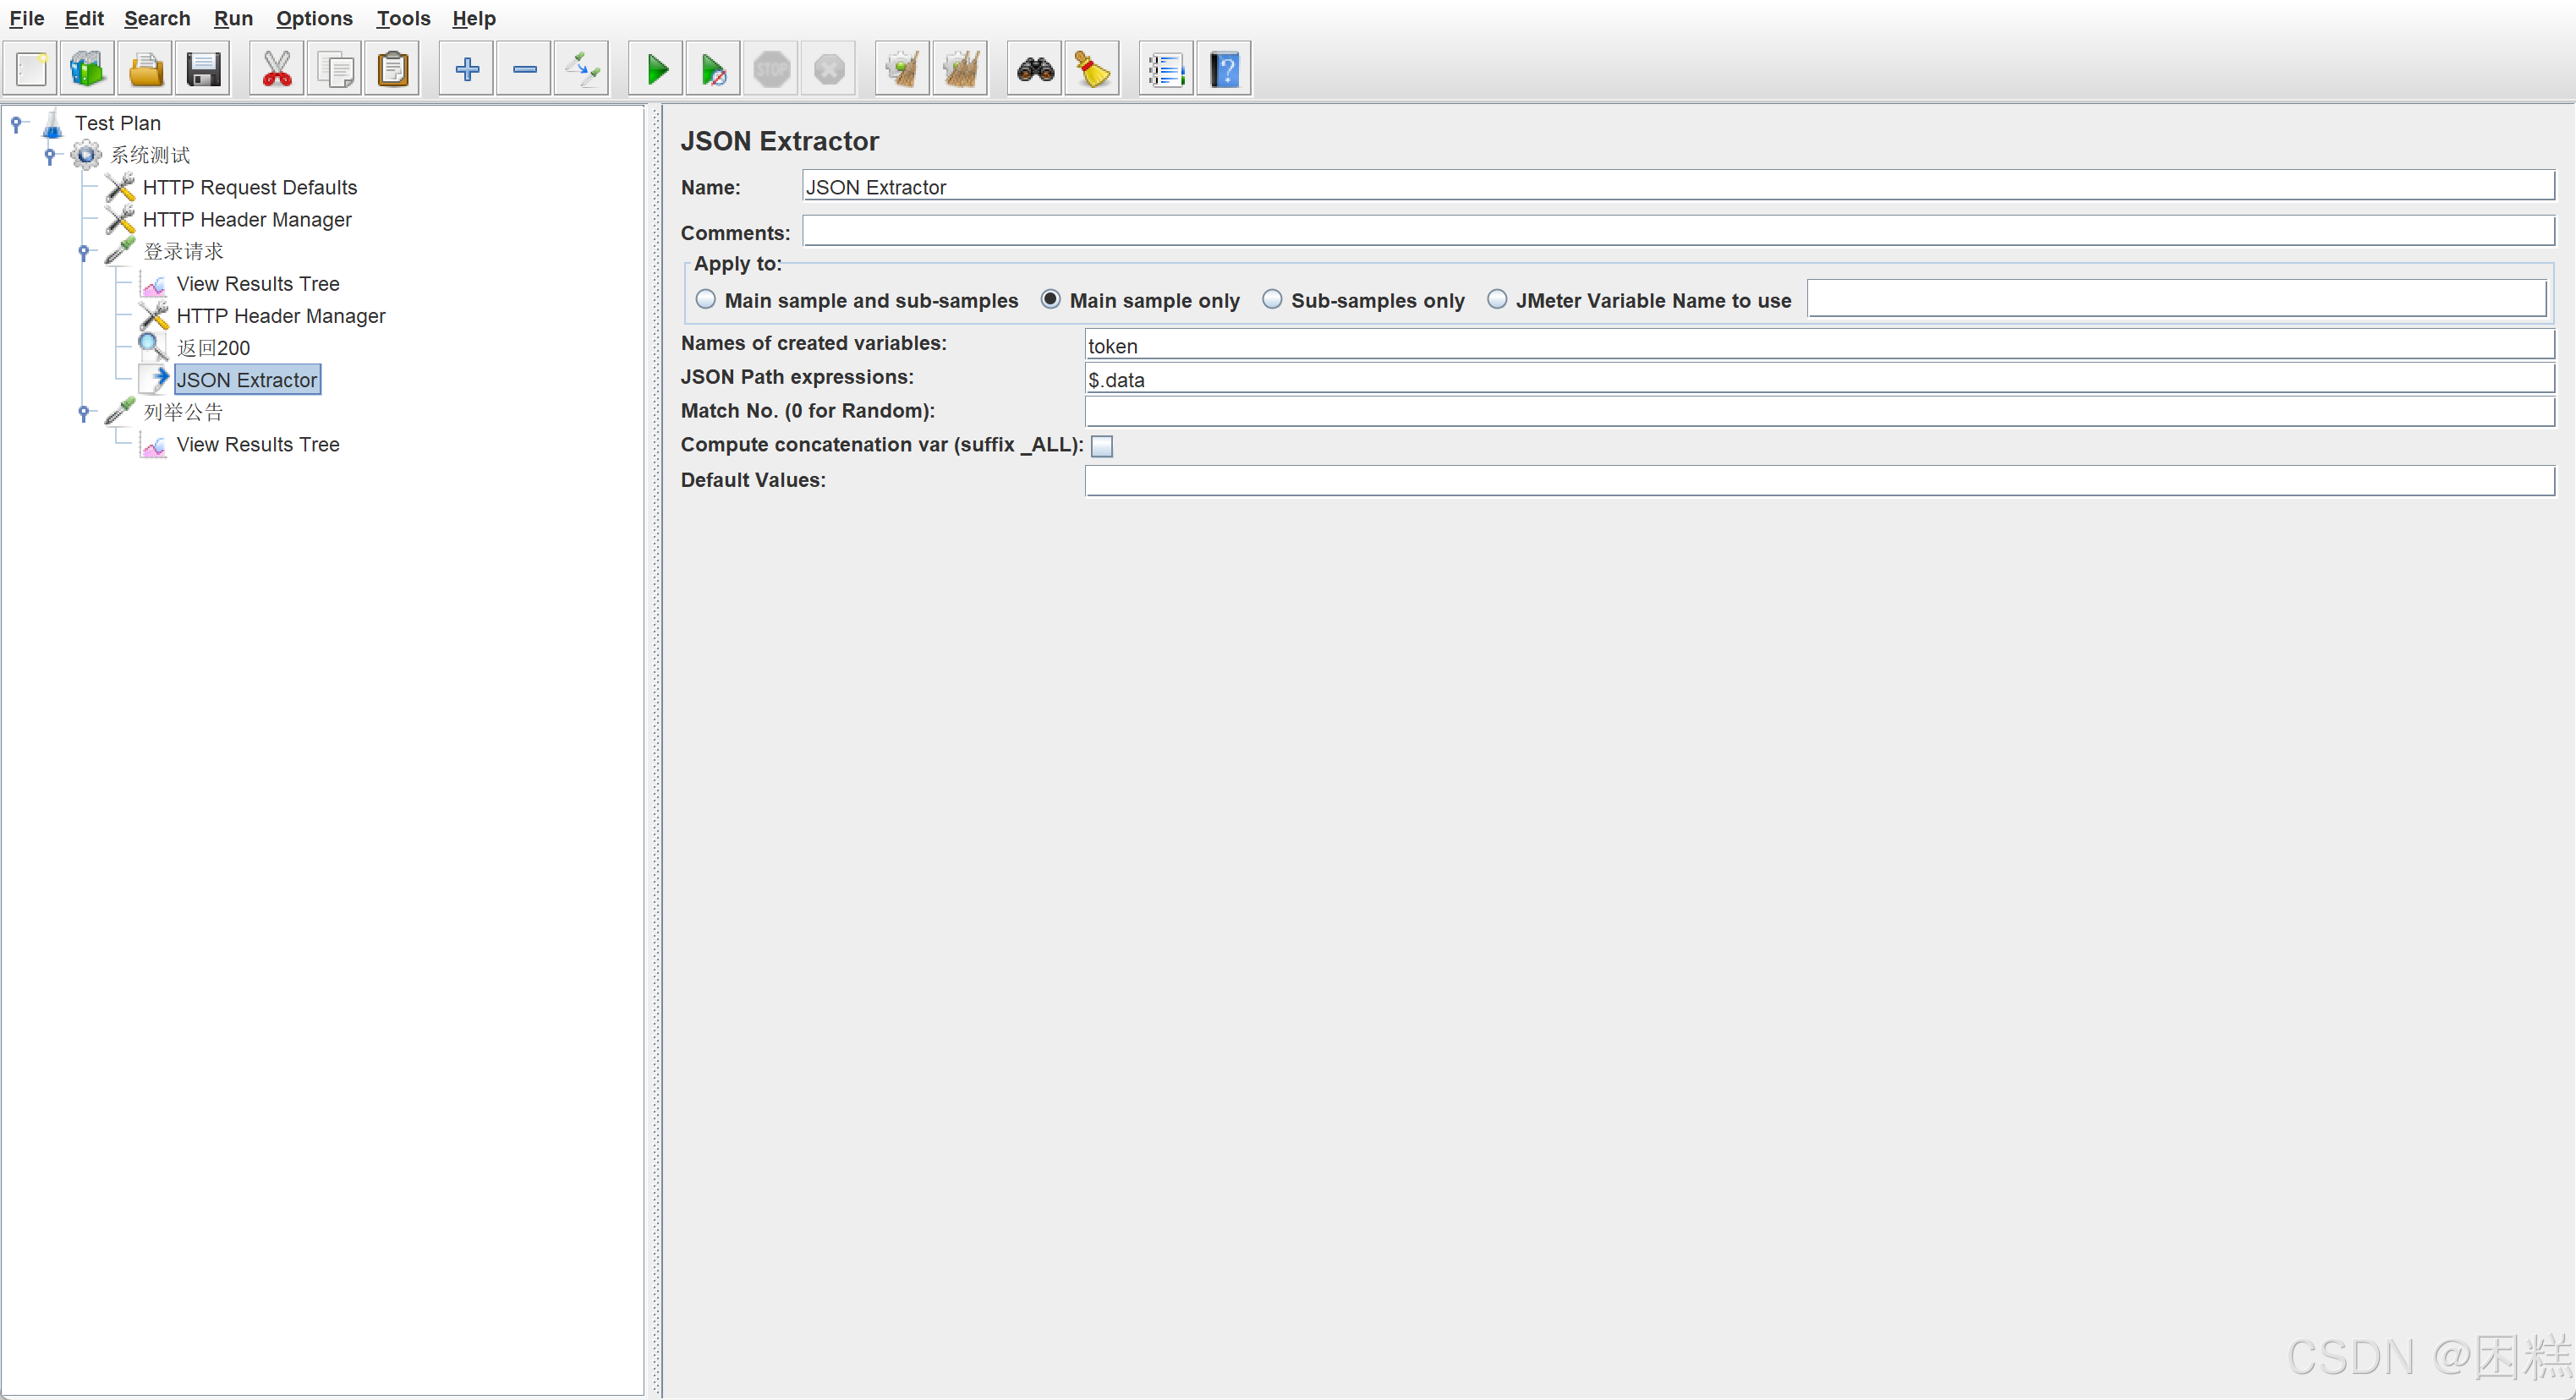Click the JSON Path expressions field

click(1818, 379)
